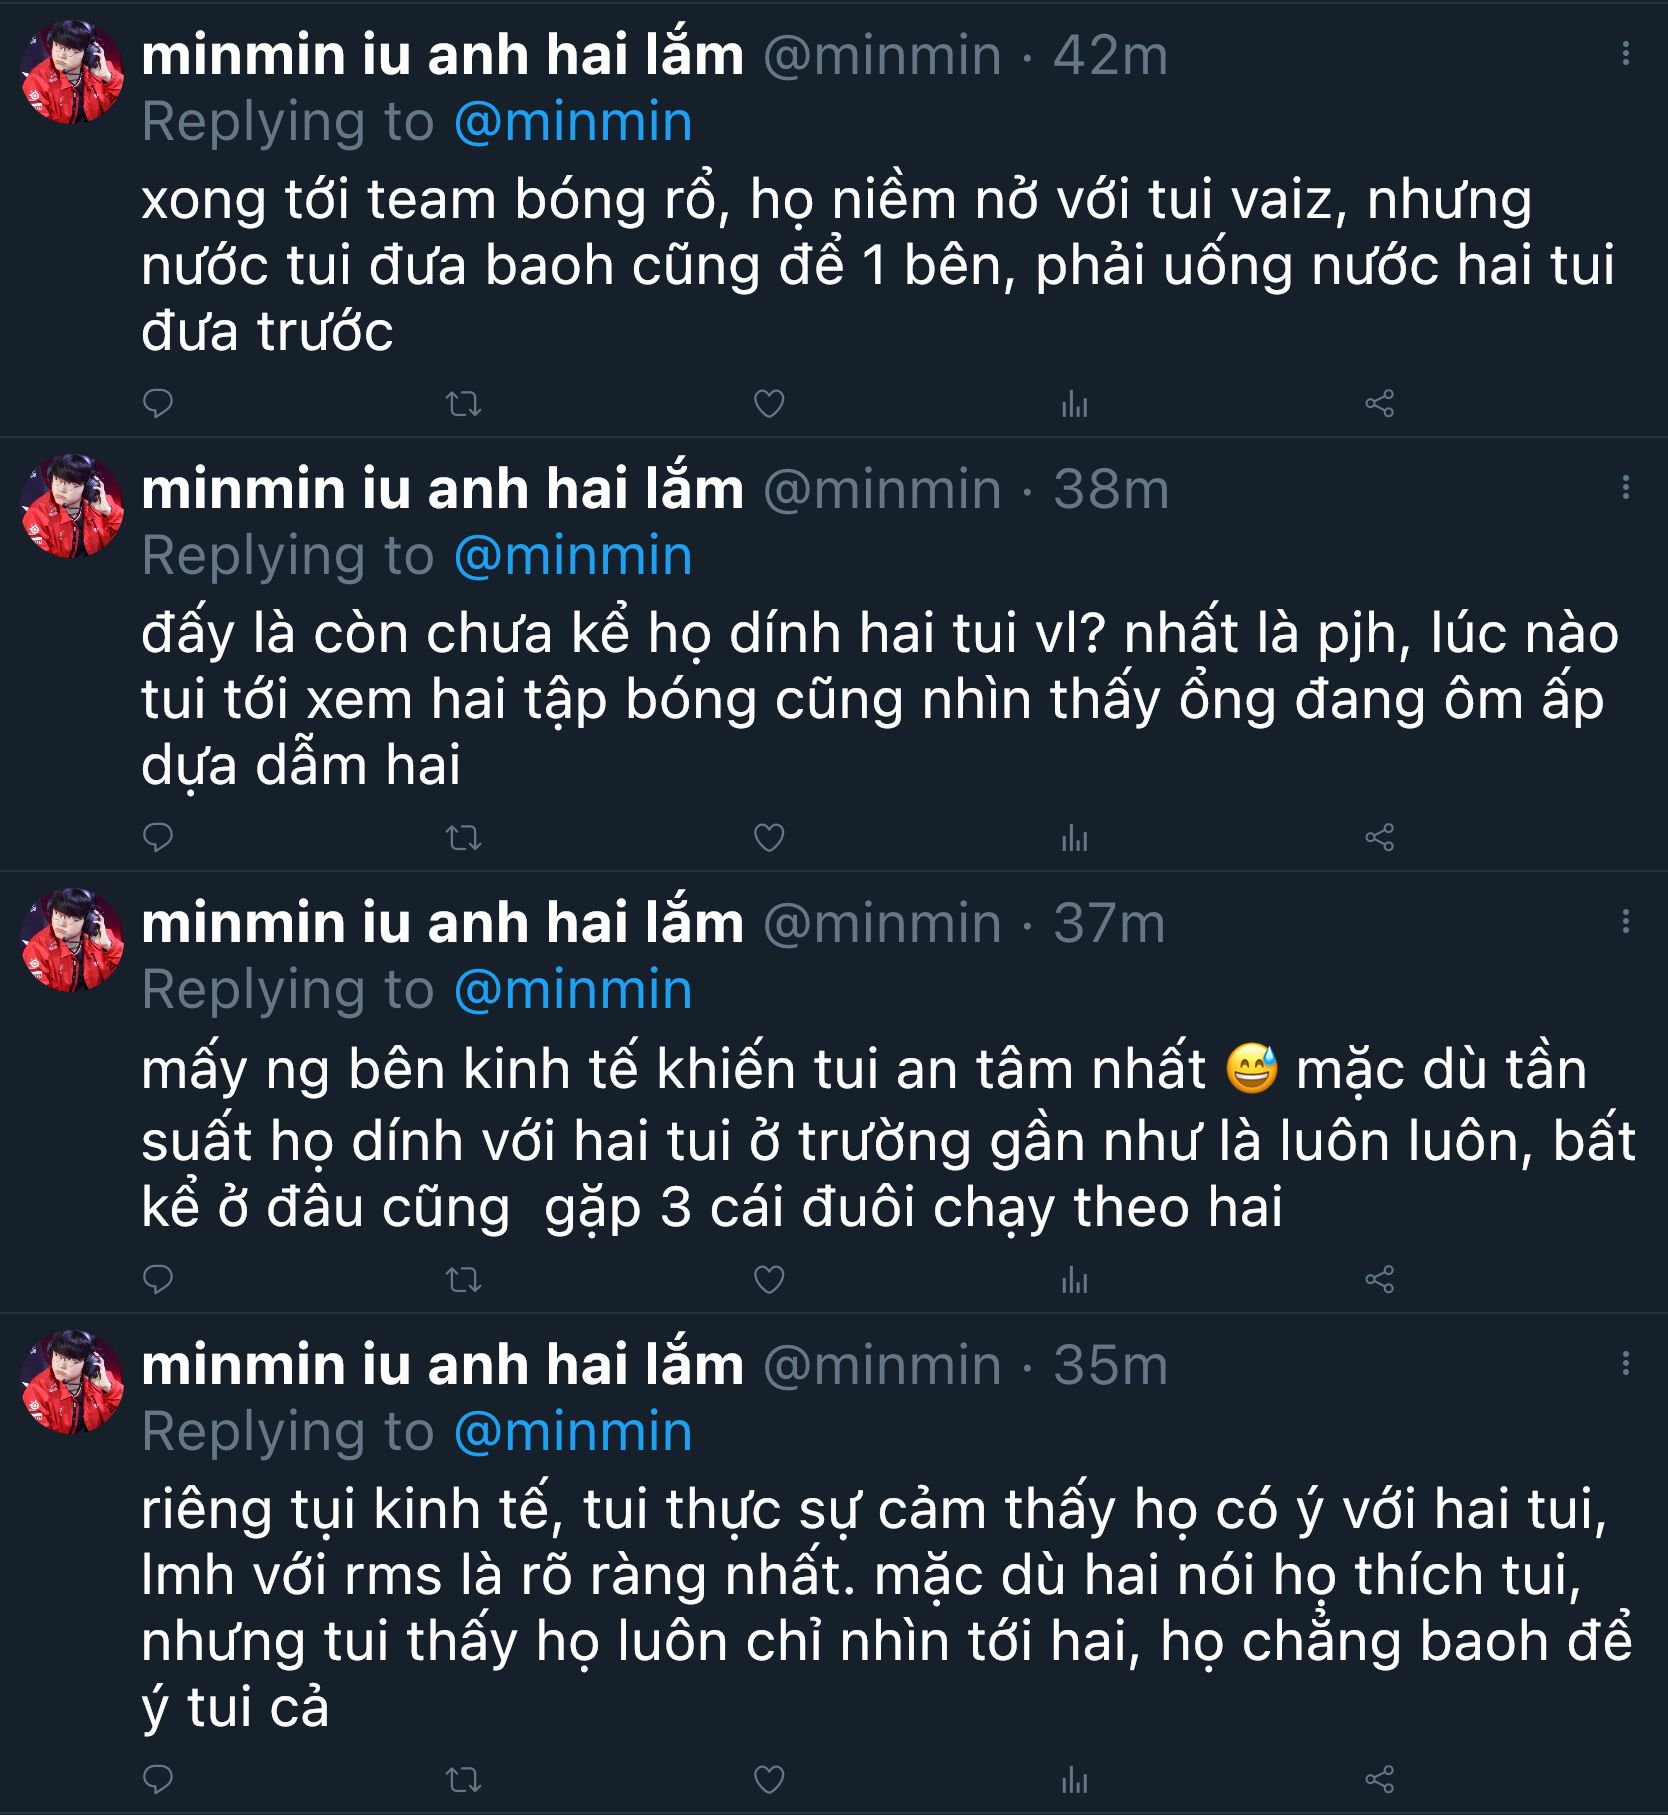View analytics for the 35m tweet

[1074, 1779]
